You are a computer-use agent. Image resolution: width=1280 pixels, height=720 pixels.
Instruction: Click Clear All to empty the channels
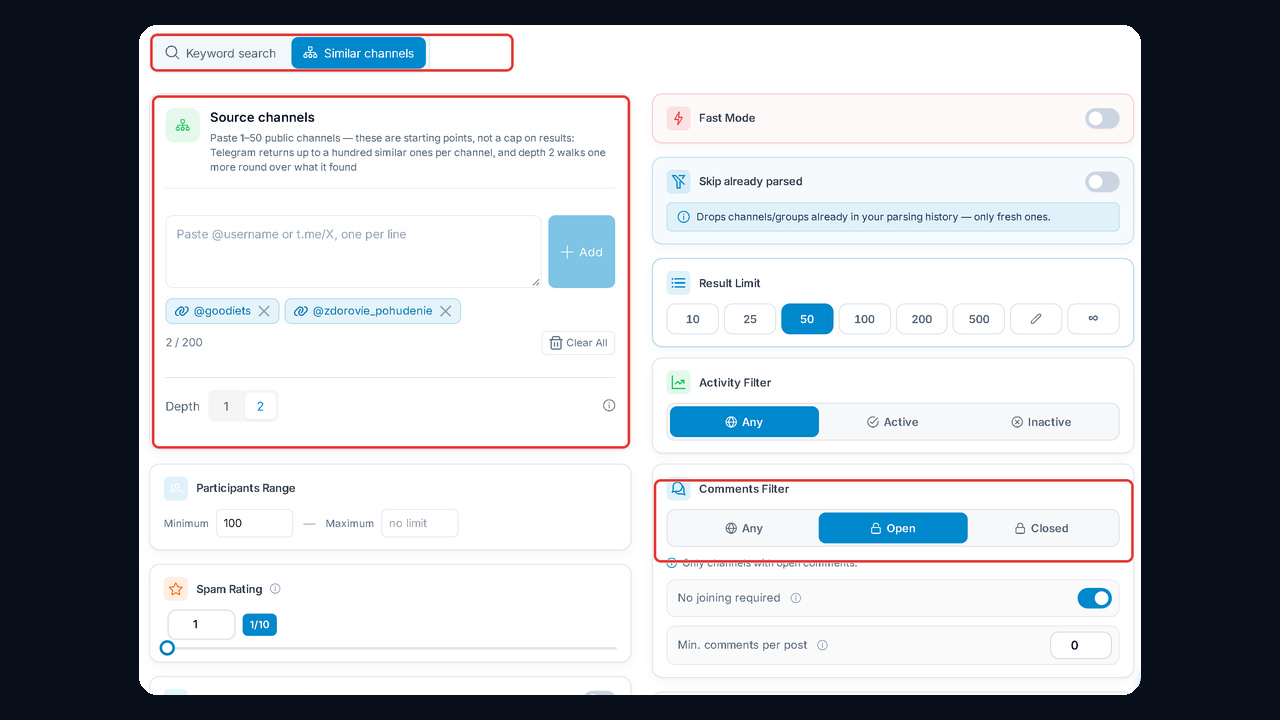tap(578, 342)
